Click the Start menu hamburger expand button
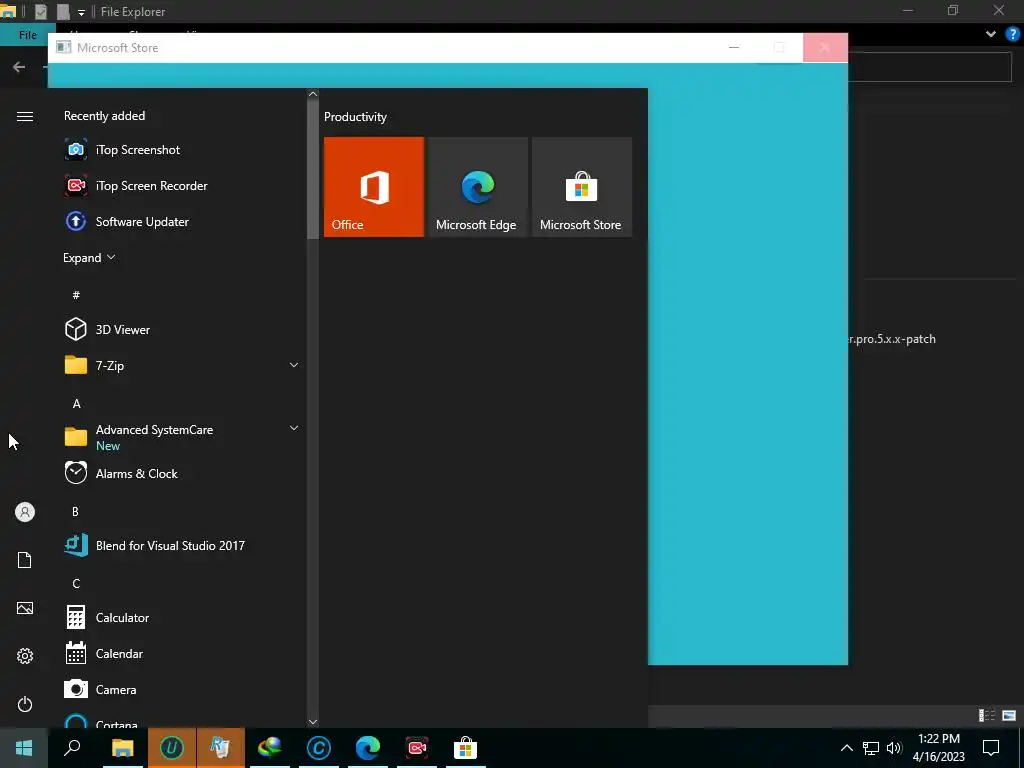Image resolution: width=1024 pixels, height=768 pixels. pyautogui.click(x=25, y=116)
